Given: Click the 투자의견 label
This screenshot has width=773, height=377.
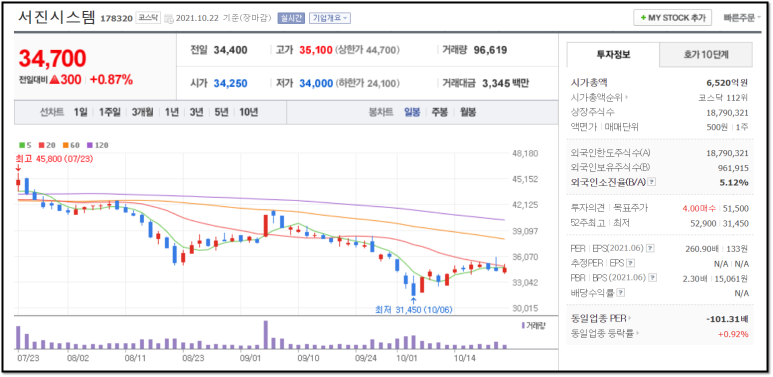Looking at the screenshot, I should click(587, 208).
